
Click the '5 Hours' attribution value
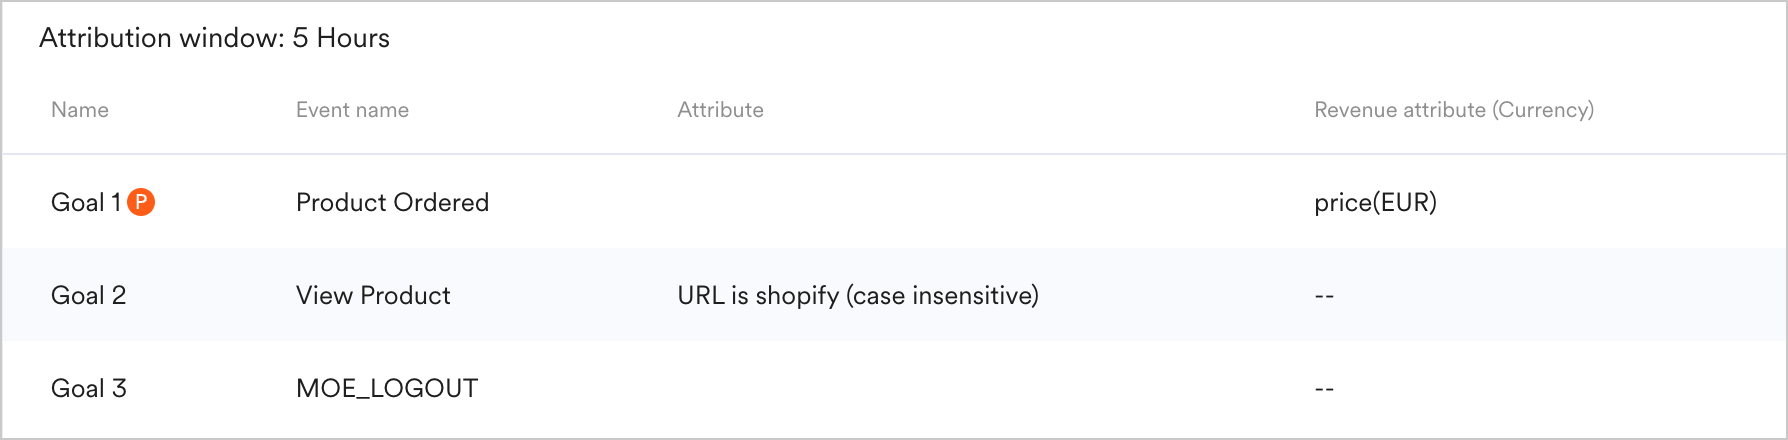(x=341, y=38)
